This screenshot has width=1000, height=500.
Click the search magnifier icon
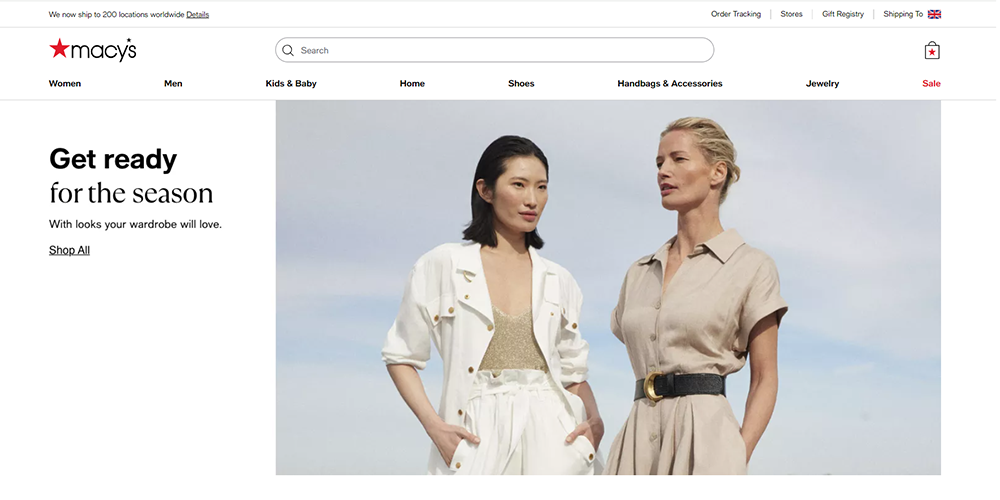288,50
